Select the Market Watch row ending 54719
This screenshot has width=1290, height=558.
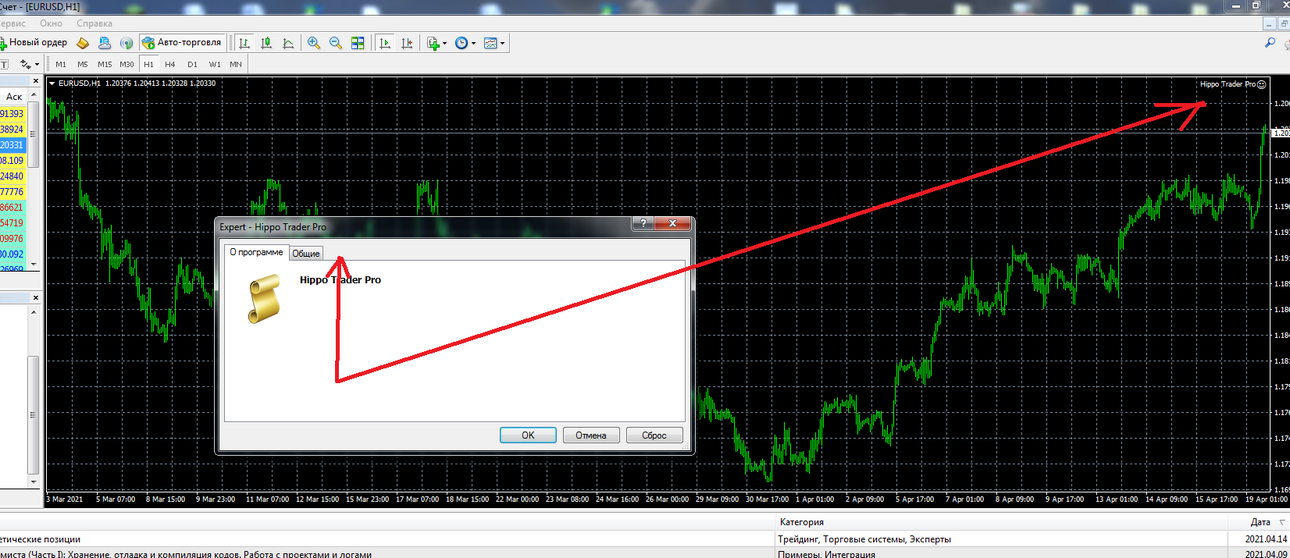[13, 223]
